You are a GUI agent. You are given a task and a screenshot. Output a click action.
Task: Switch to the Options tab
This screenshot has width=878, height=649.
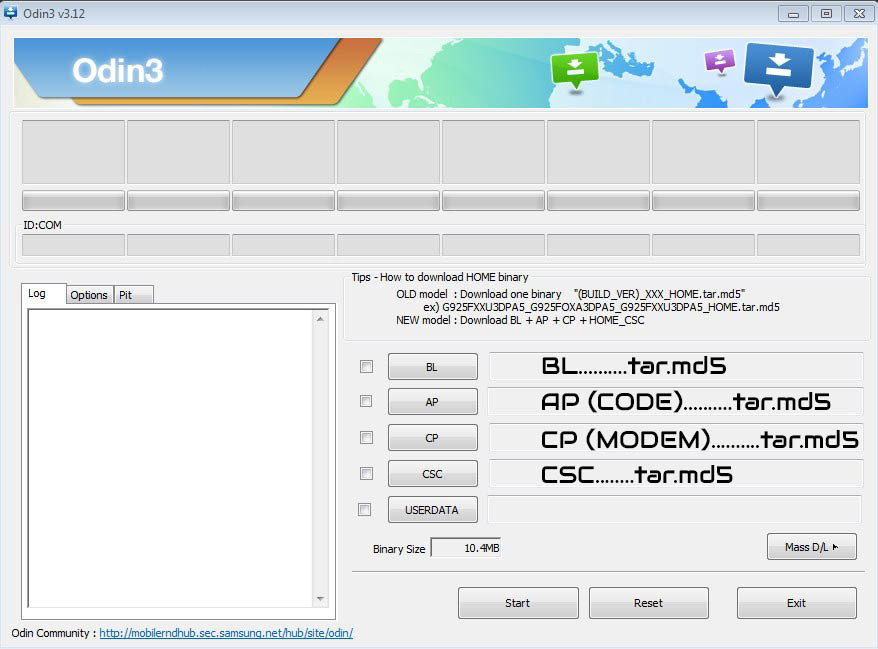[x=89, y=295]
